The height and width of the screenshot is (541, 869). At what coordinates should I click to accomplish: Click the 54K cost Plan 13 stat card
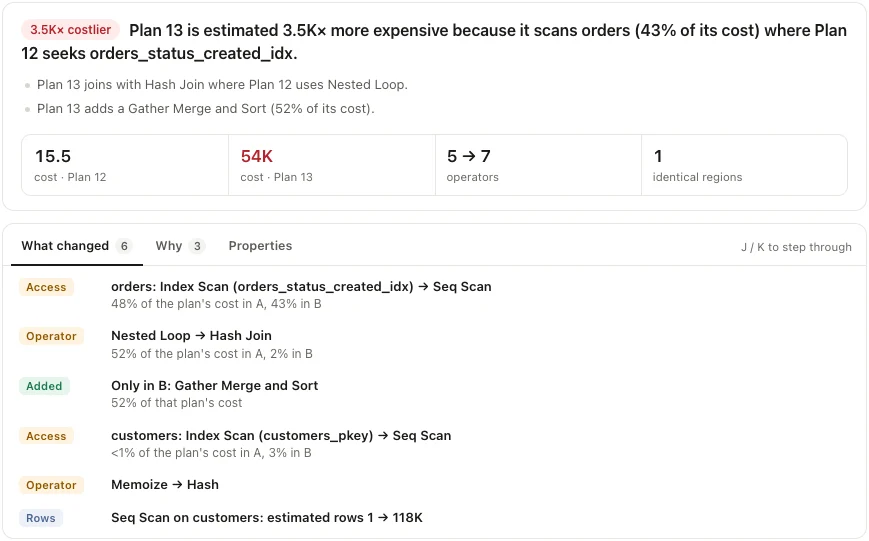coord(331,165)
